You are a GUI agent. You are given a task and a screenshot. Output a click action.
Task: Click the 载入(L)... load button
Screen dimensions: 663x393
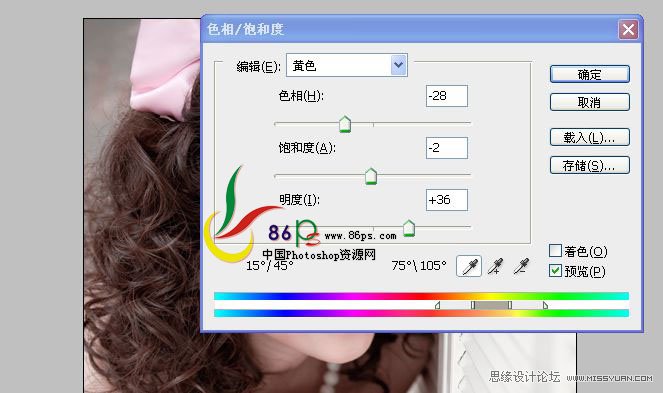589,137
